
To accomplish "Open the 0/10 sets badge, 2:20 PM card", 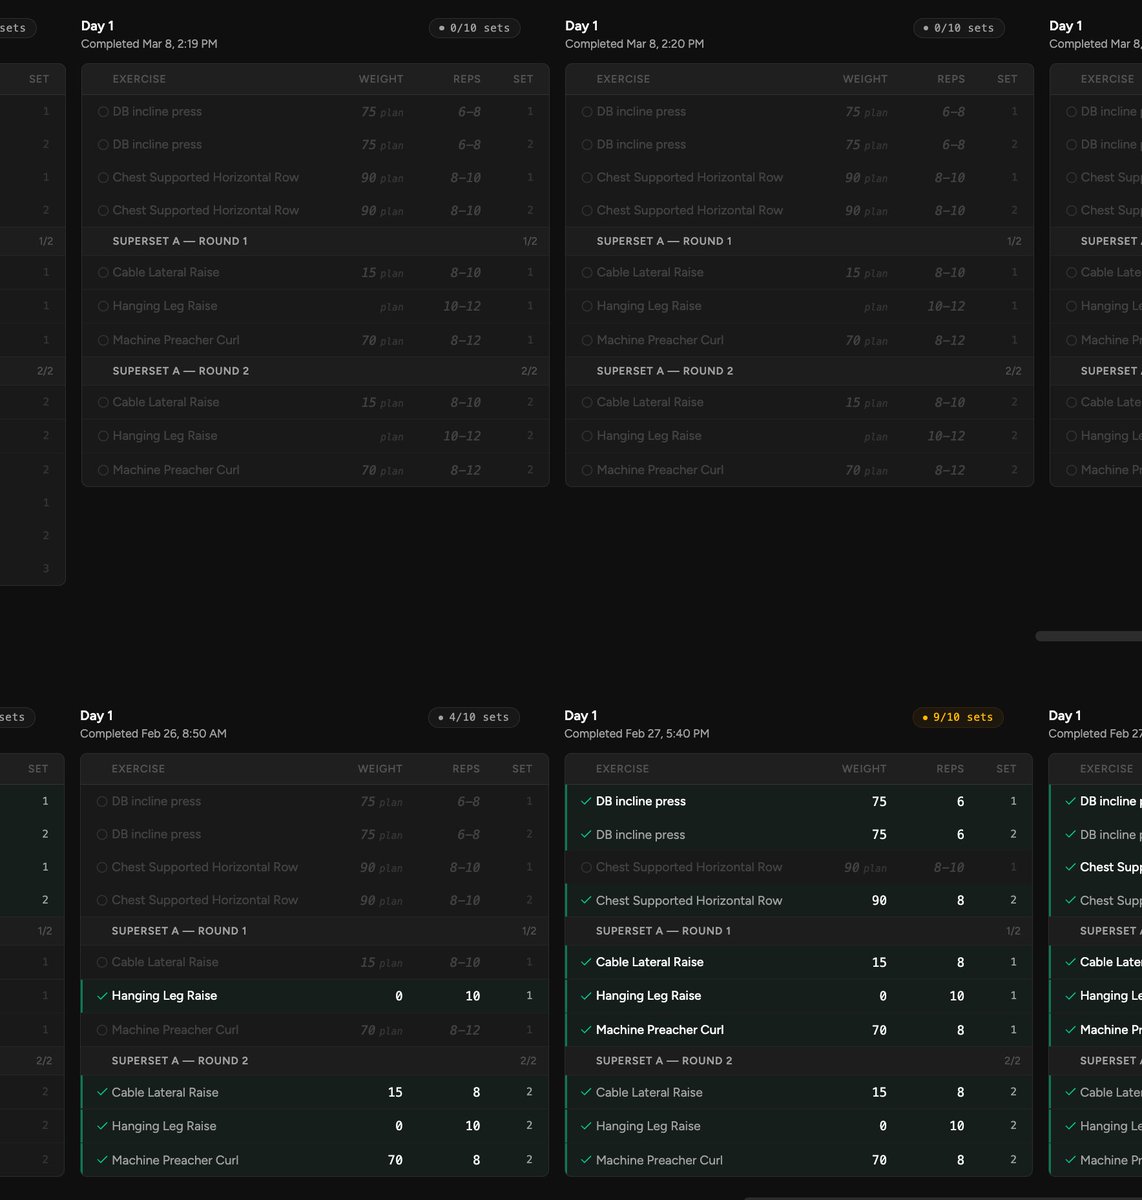I will (x=958, y=28).
